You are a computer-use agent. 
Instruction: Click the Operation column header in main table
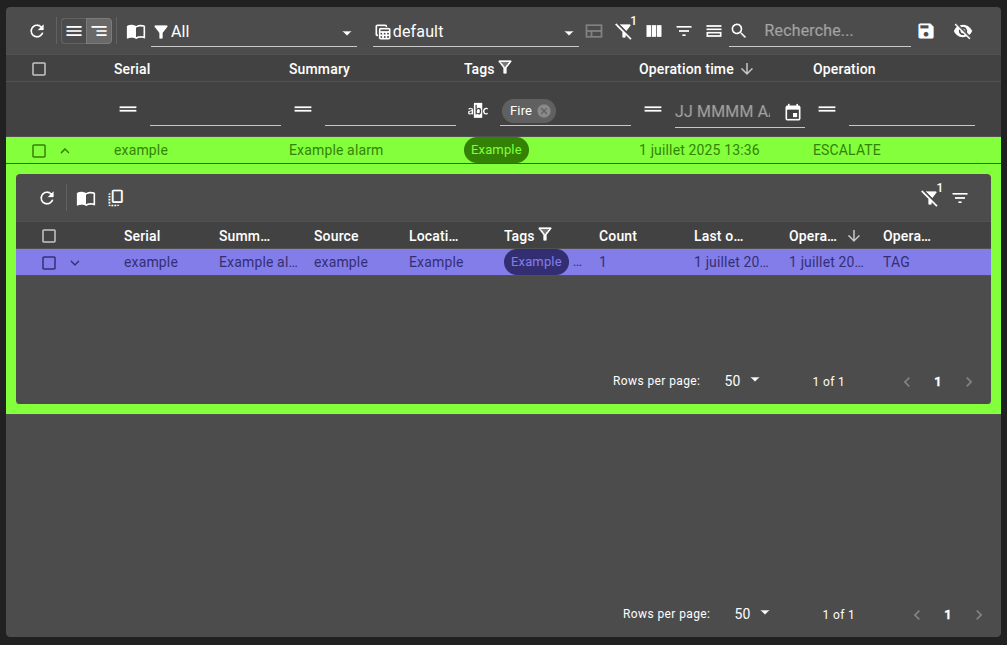844,69
